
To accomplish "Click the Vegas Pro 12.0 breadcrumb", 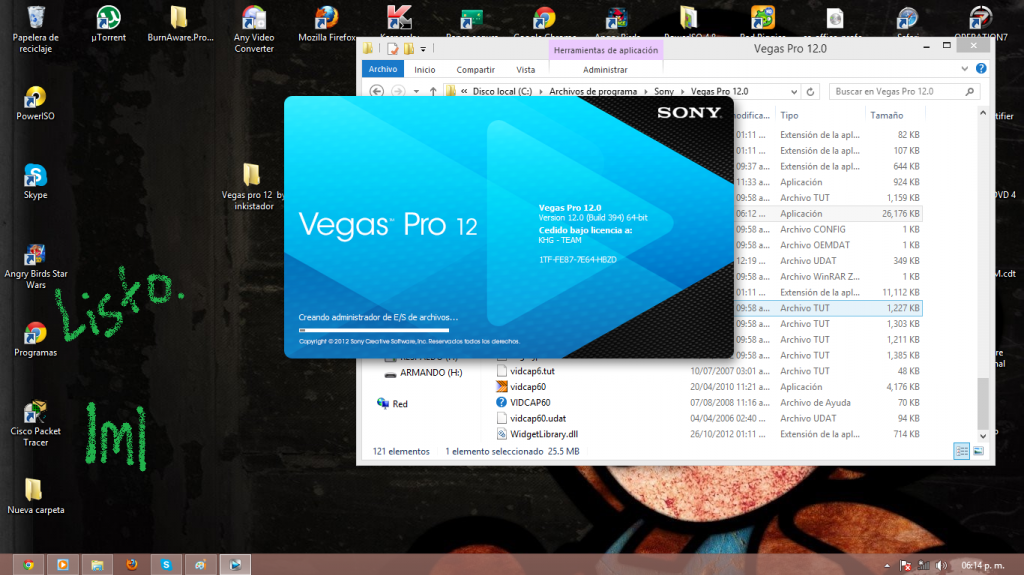I will pyautogui.click(x=720, y=91).
